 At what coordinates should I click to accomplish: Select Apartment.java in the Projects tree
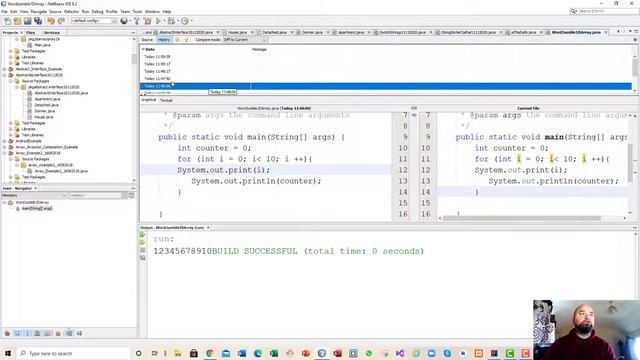(47, 99)
